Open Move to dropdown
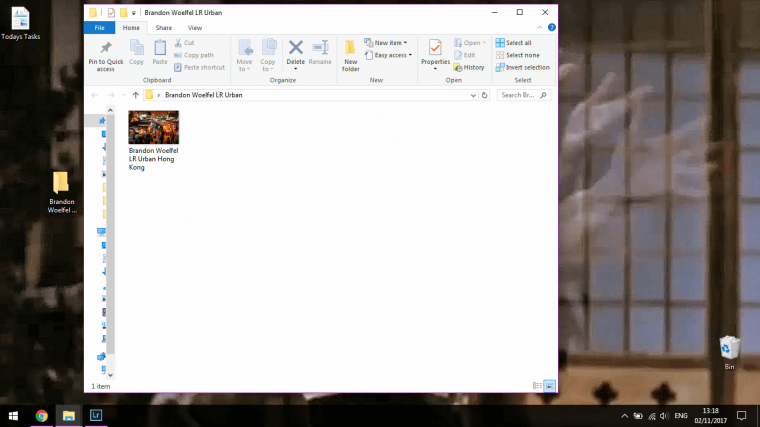 (x=244, y=55)
